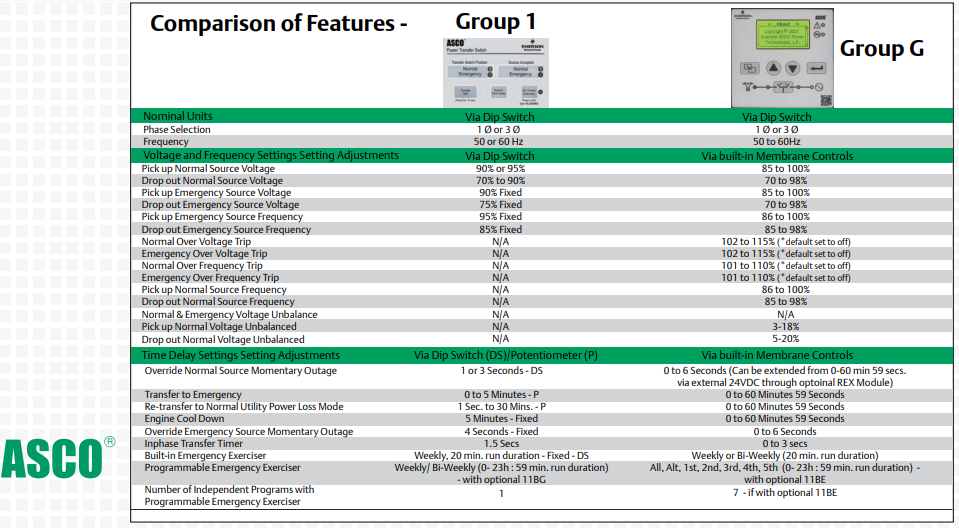This screenshot has width=959, height=528.
Task: Click "Re-transfer to Normal Utility Power Loss Mode"
Action: [x=244, y=407]
